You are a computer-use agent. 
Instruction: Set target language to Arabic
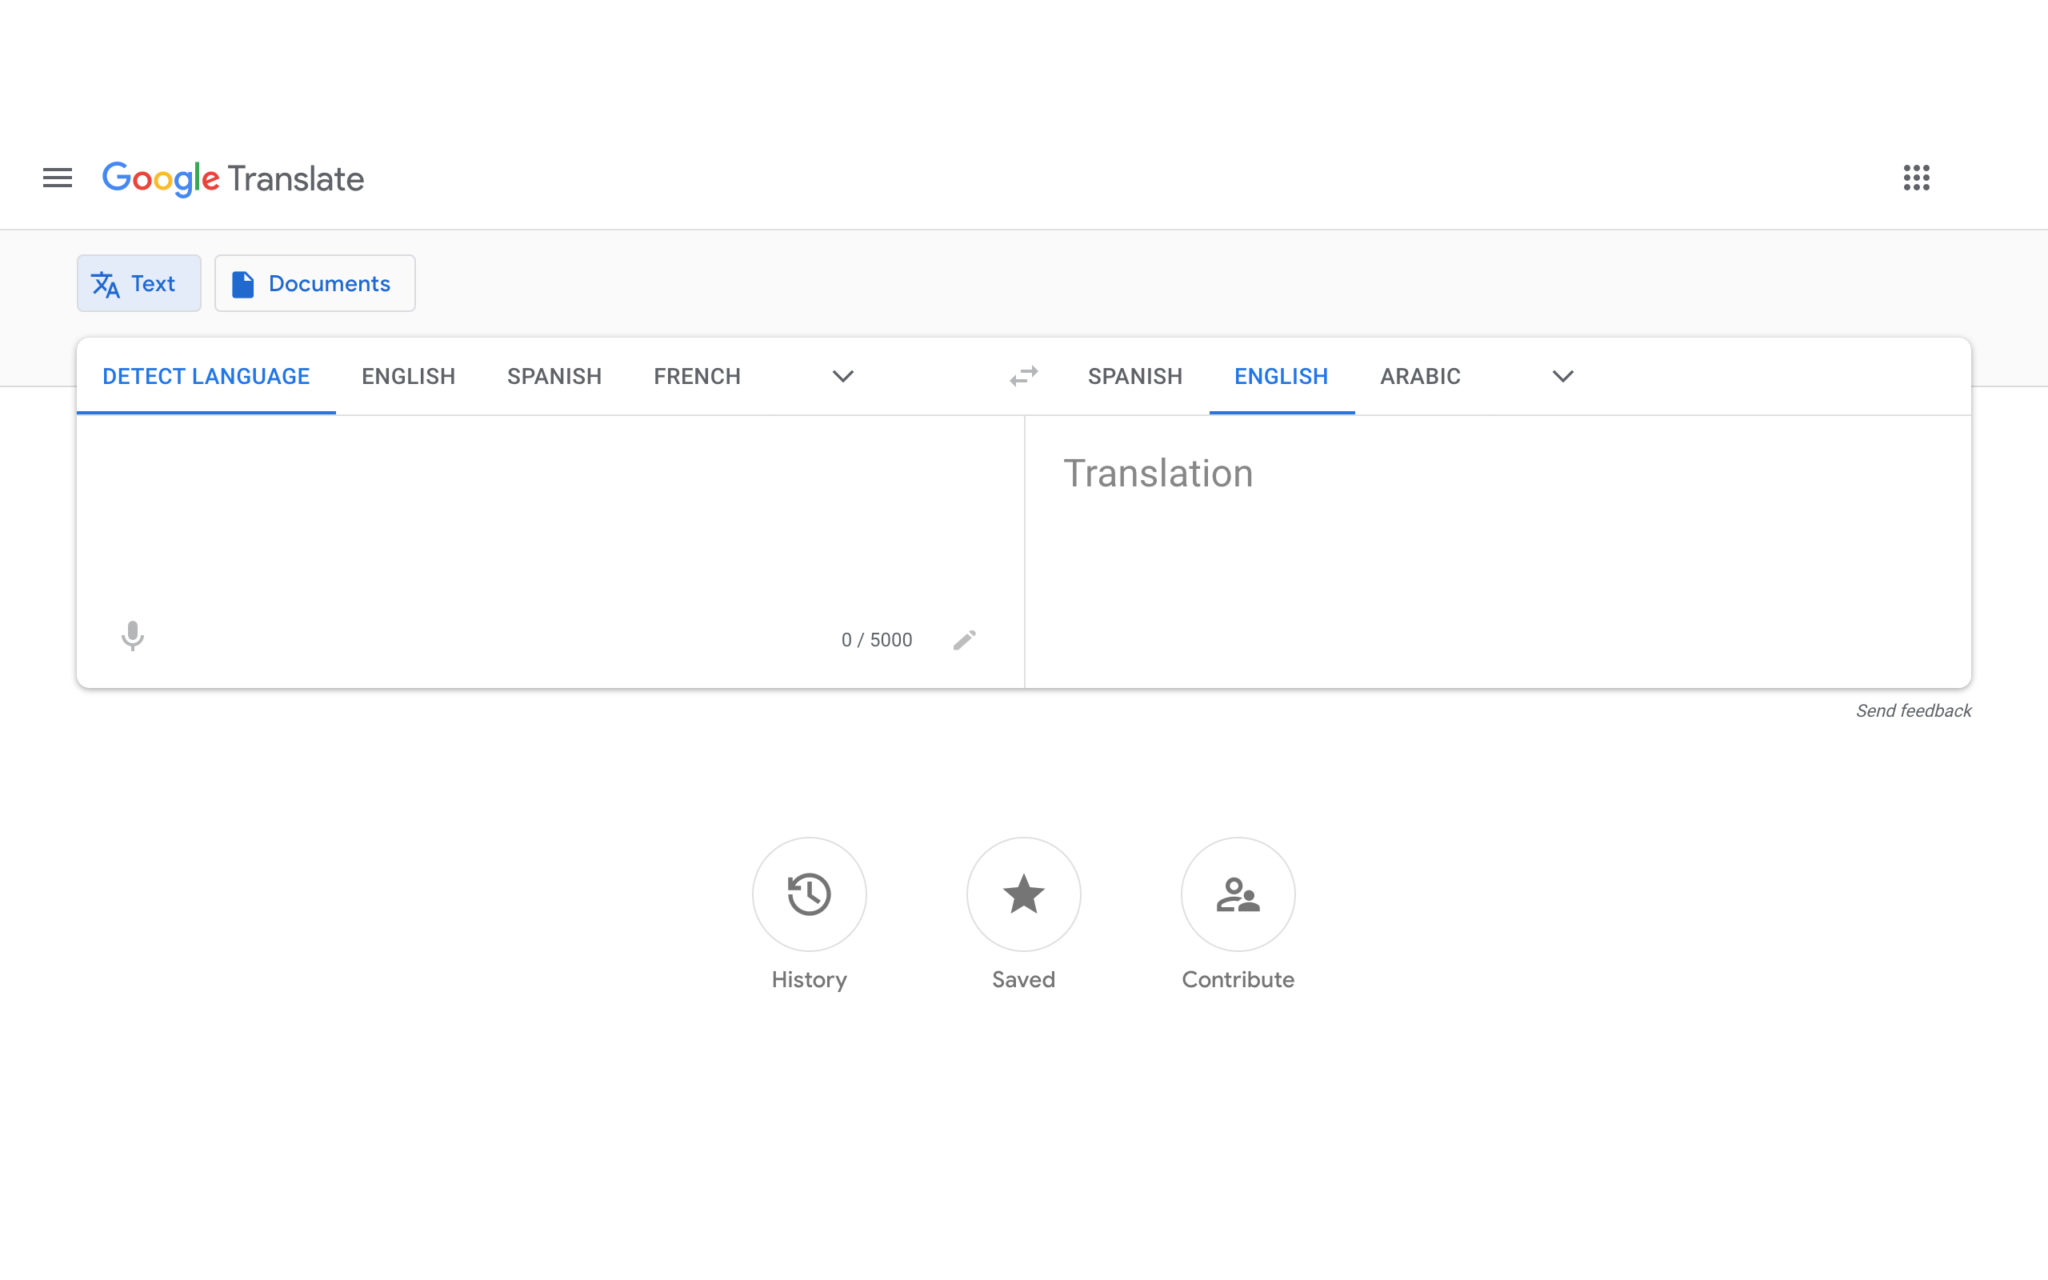[x=1420, y=376]
